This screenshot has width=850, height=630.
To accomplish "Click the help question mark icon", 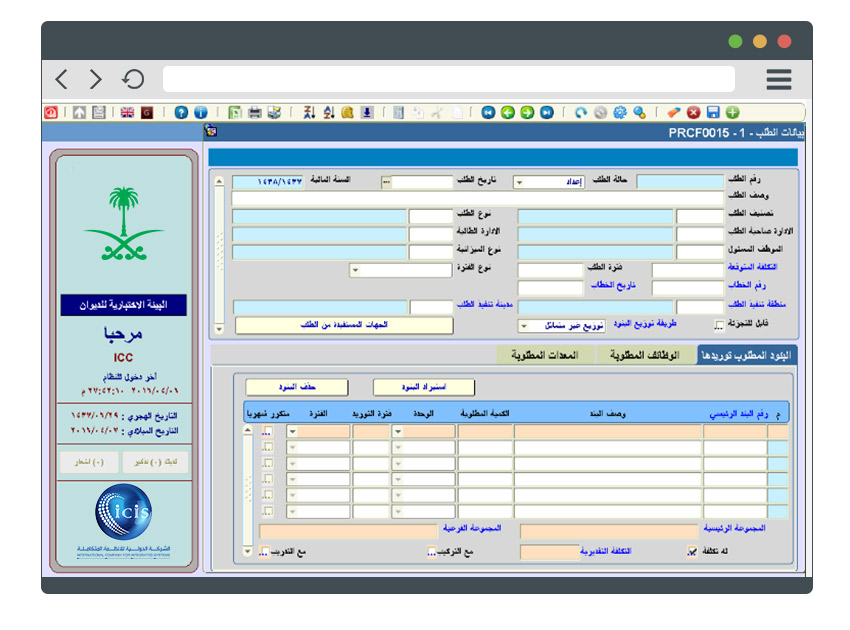I will coord(180,112).
